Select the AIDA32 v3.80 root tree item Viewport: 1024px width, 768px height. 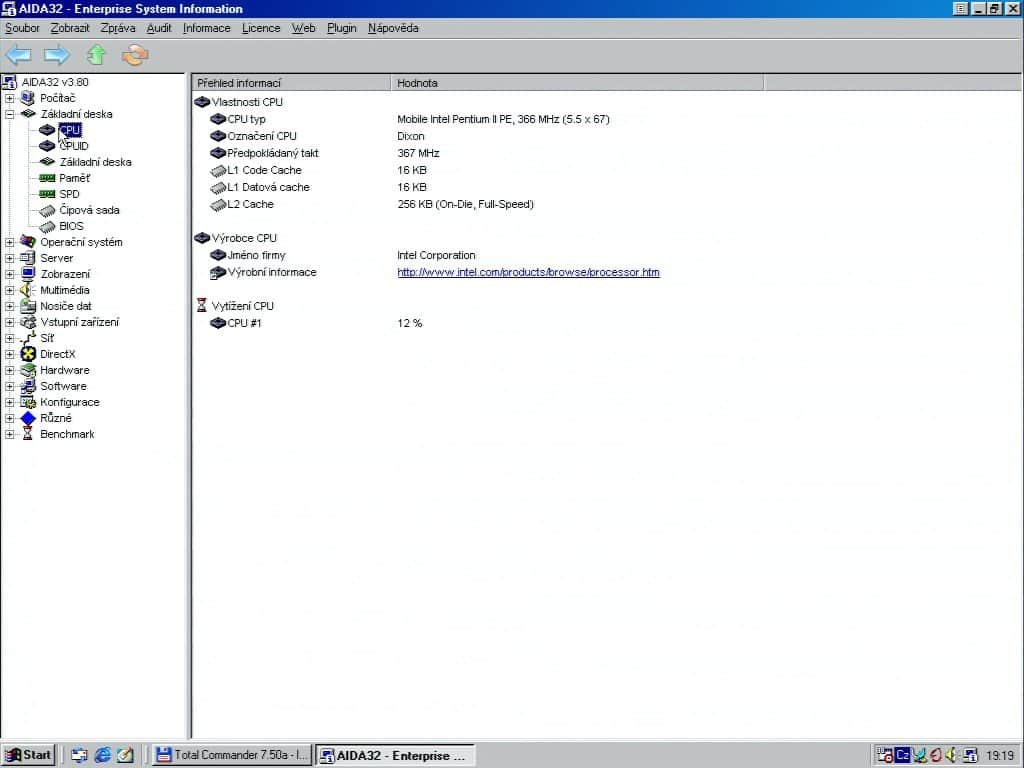click(x=55, y=82)
